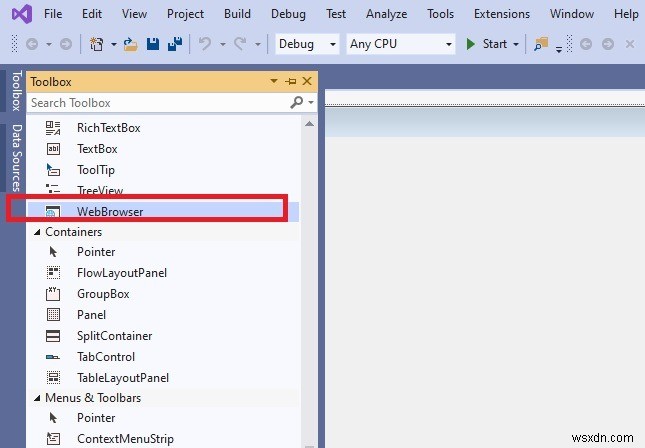Screen dimensions: 645x448
Task: Close the Toolbox panel
Action: (x=307, y=81)
